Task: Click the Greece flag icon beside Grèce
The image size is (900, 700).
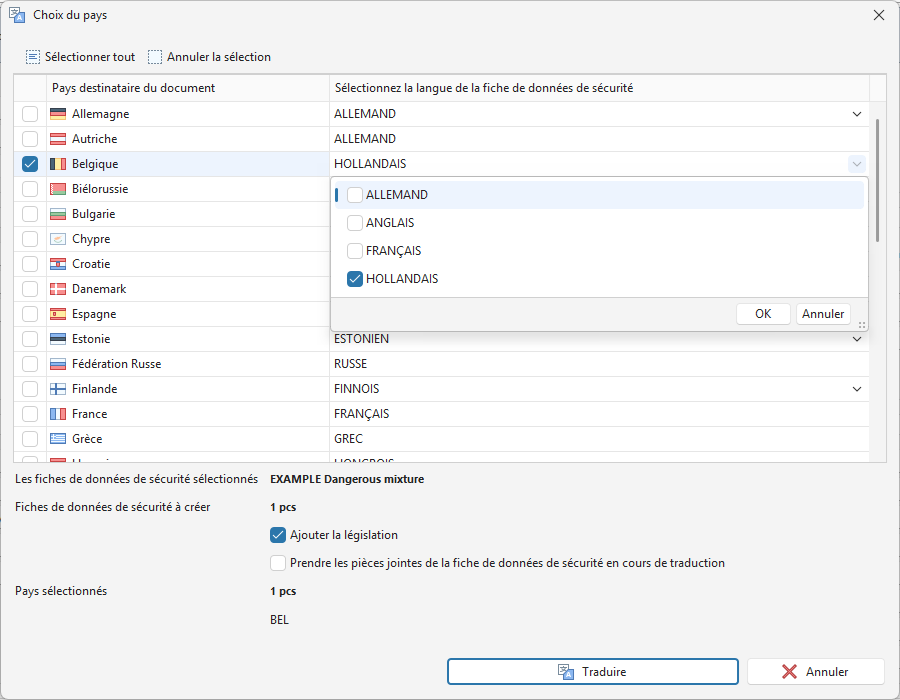Action: pos(58,439)
